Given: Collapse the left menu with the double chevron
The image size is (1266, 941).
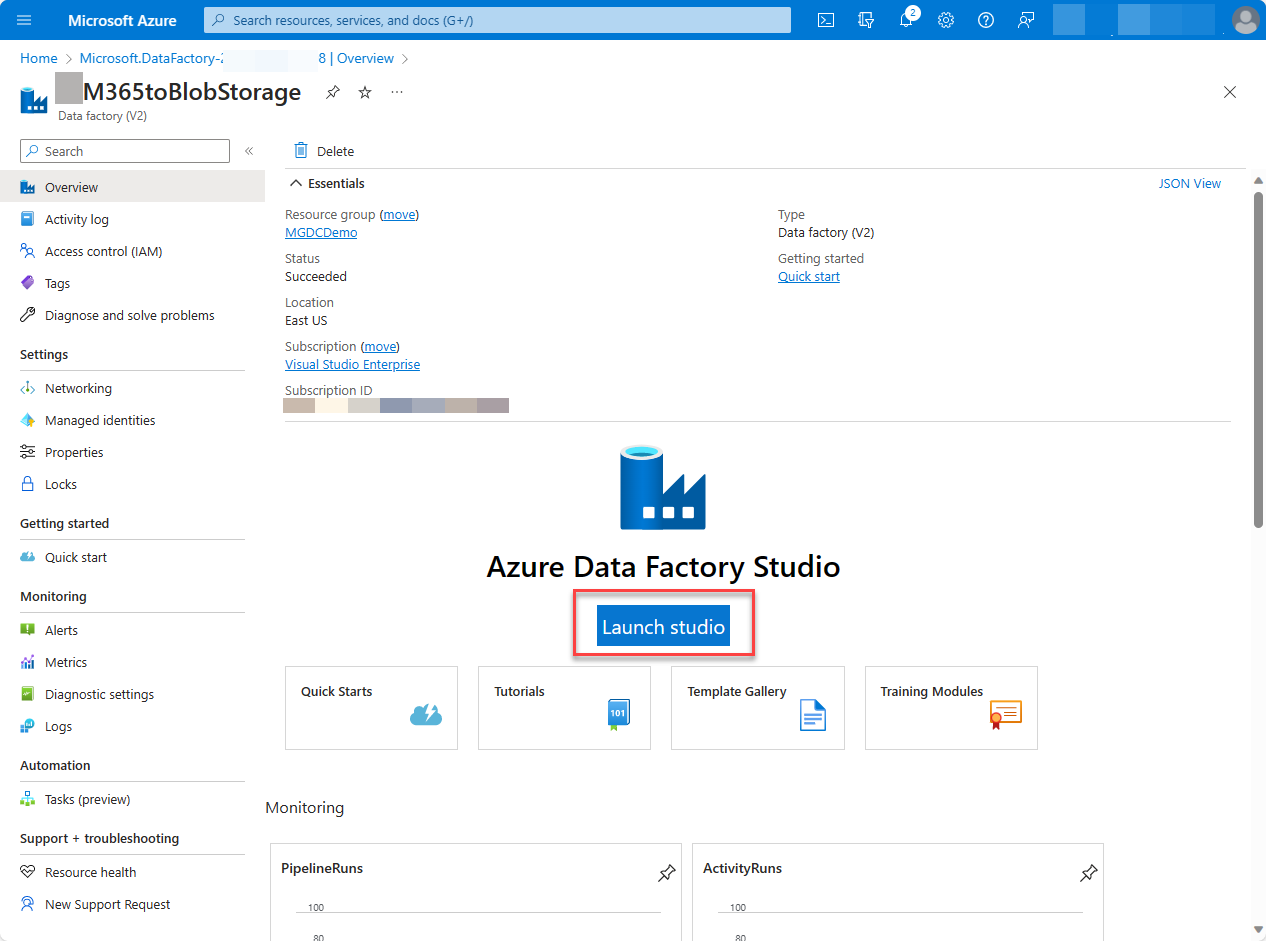Looking at the screenshot, I should pyautogui.click(x=248, y=151).
